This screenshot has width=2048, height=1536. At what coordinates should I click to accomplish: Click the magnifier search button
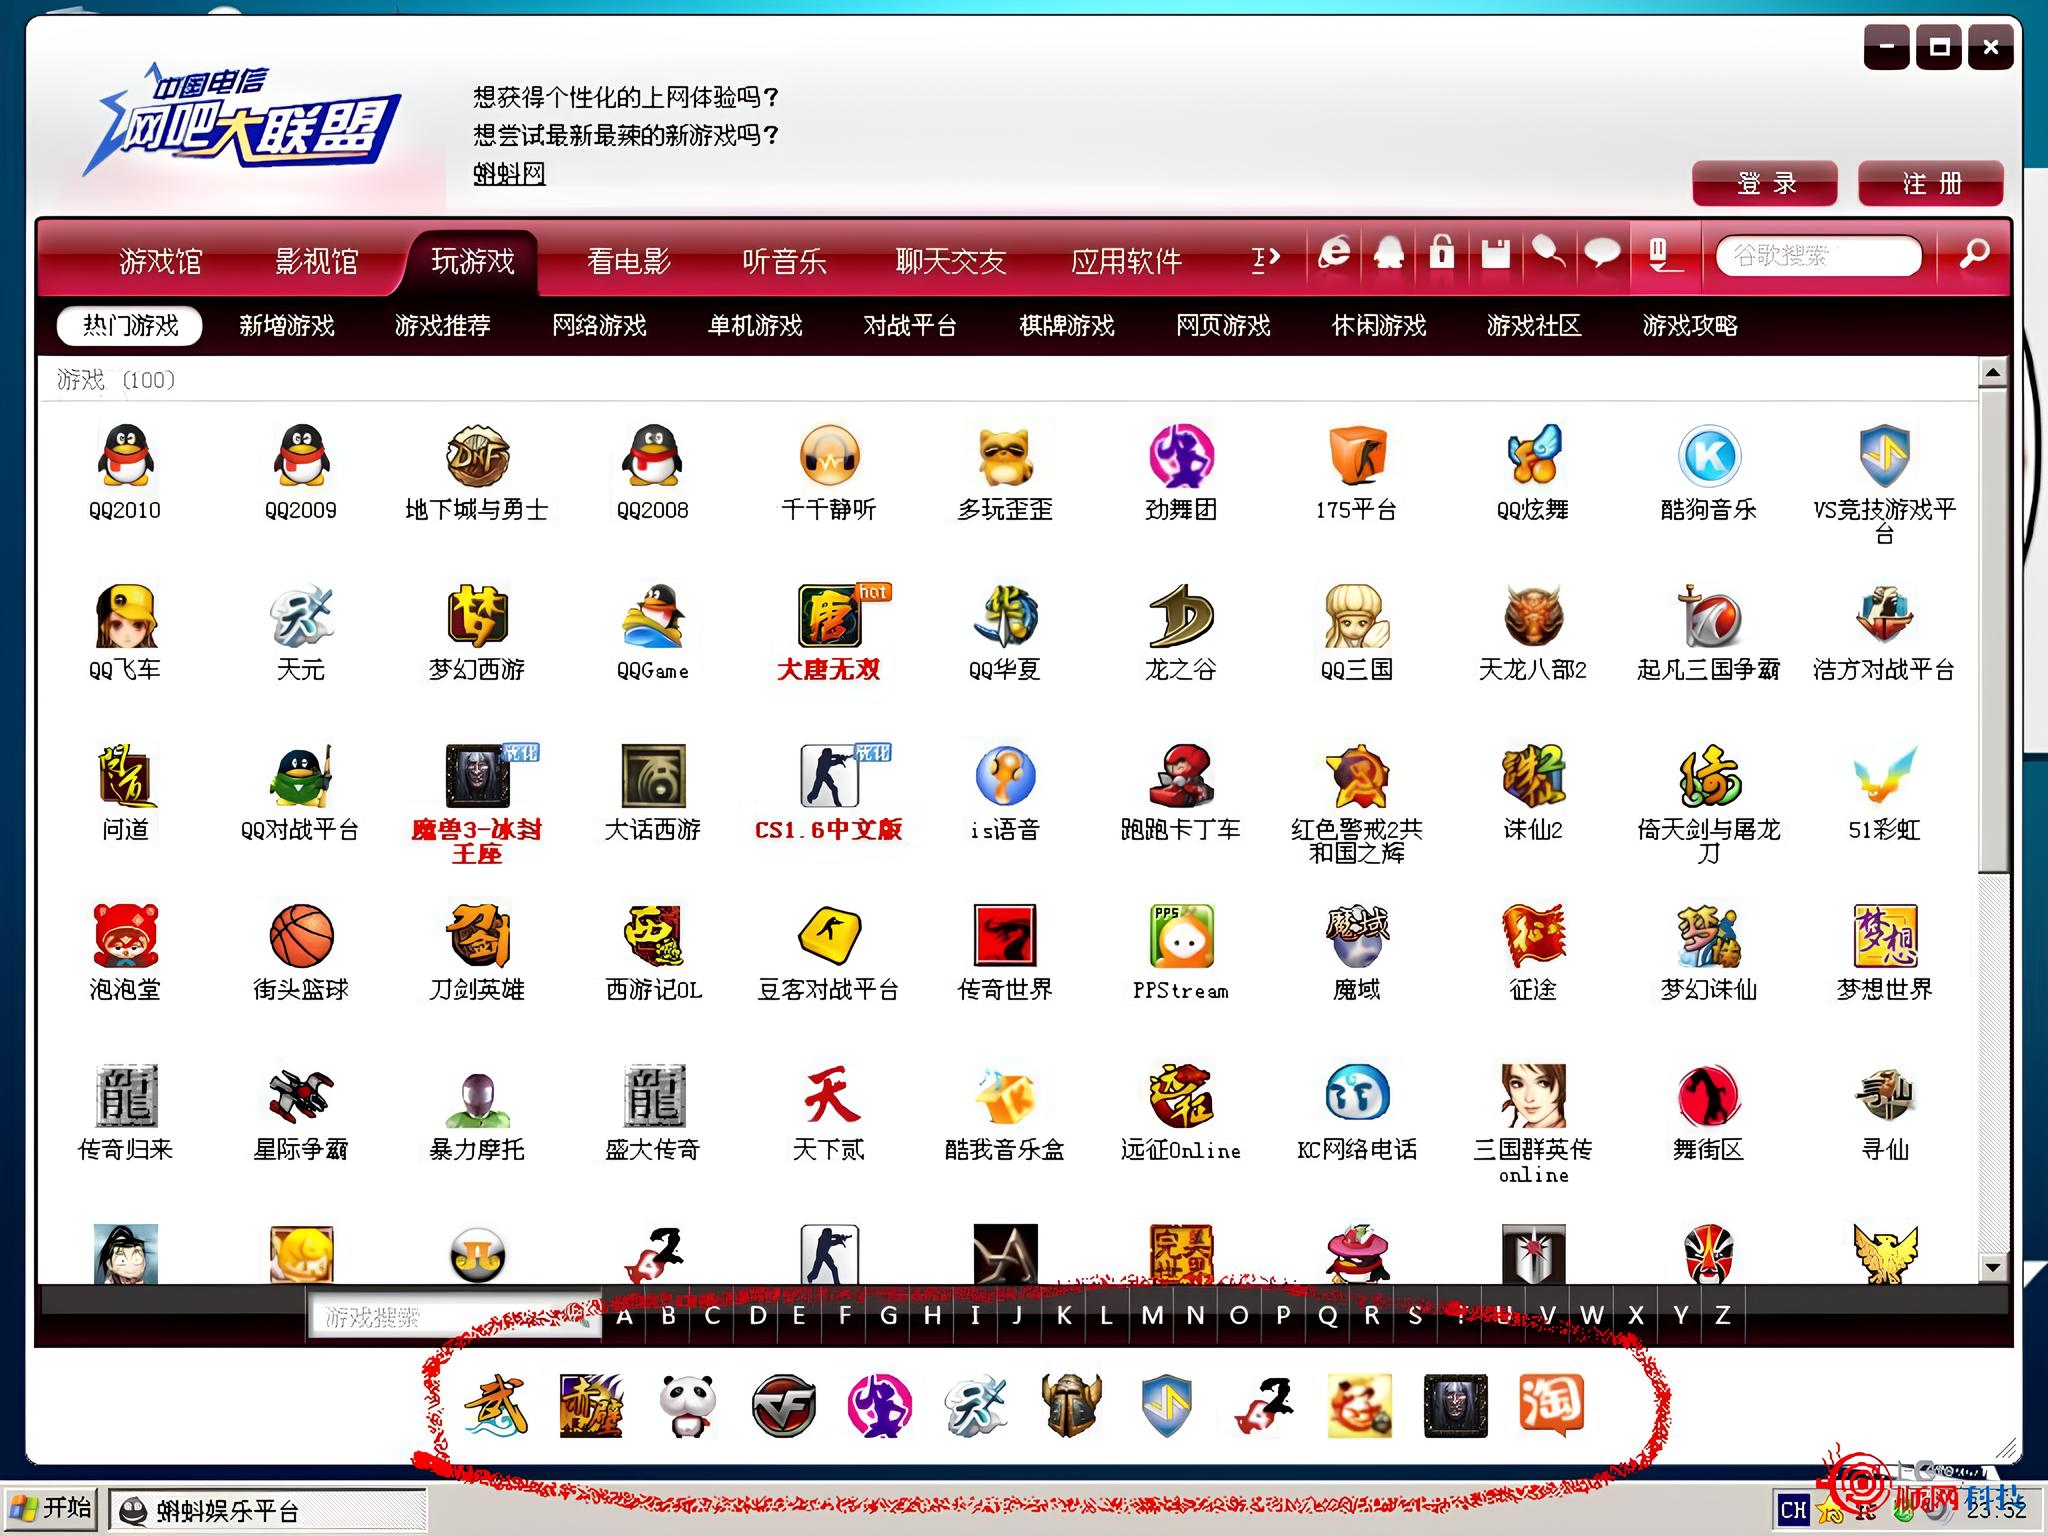tap(1974, 254)
